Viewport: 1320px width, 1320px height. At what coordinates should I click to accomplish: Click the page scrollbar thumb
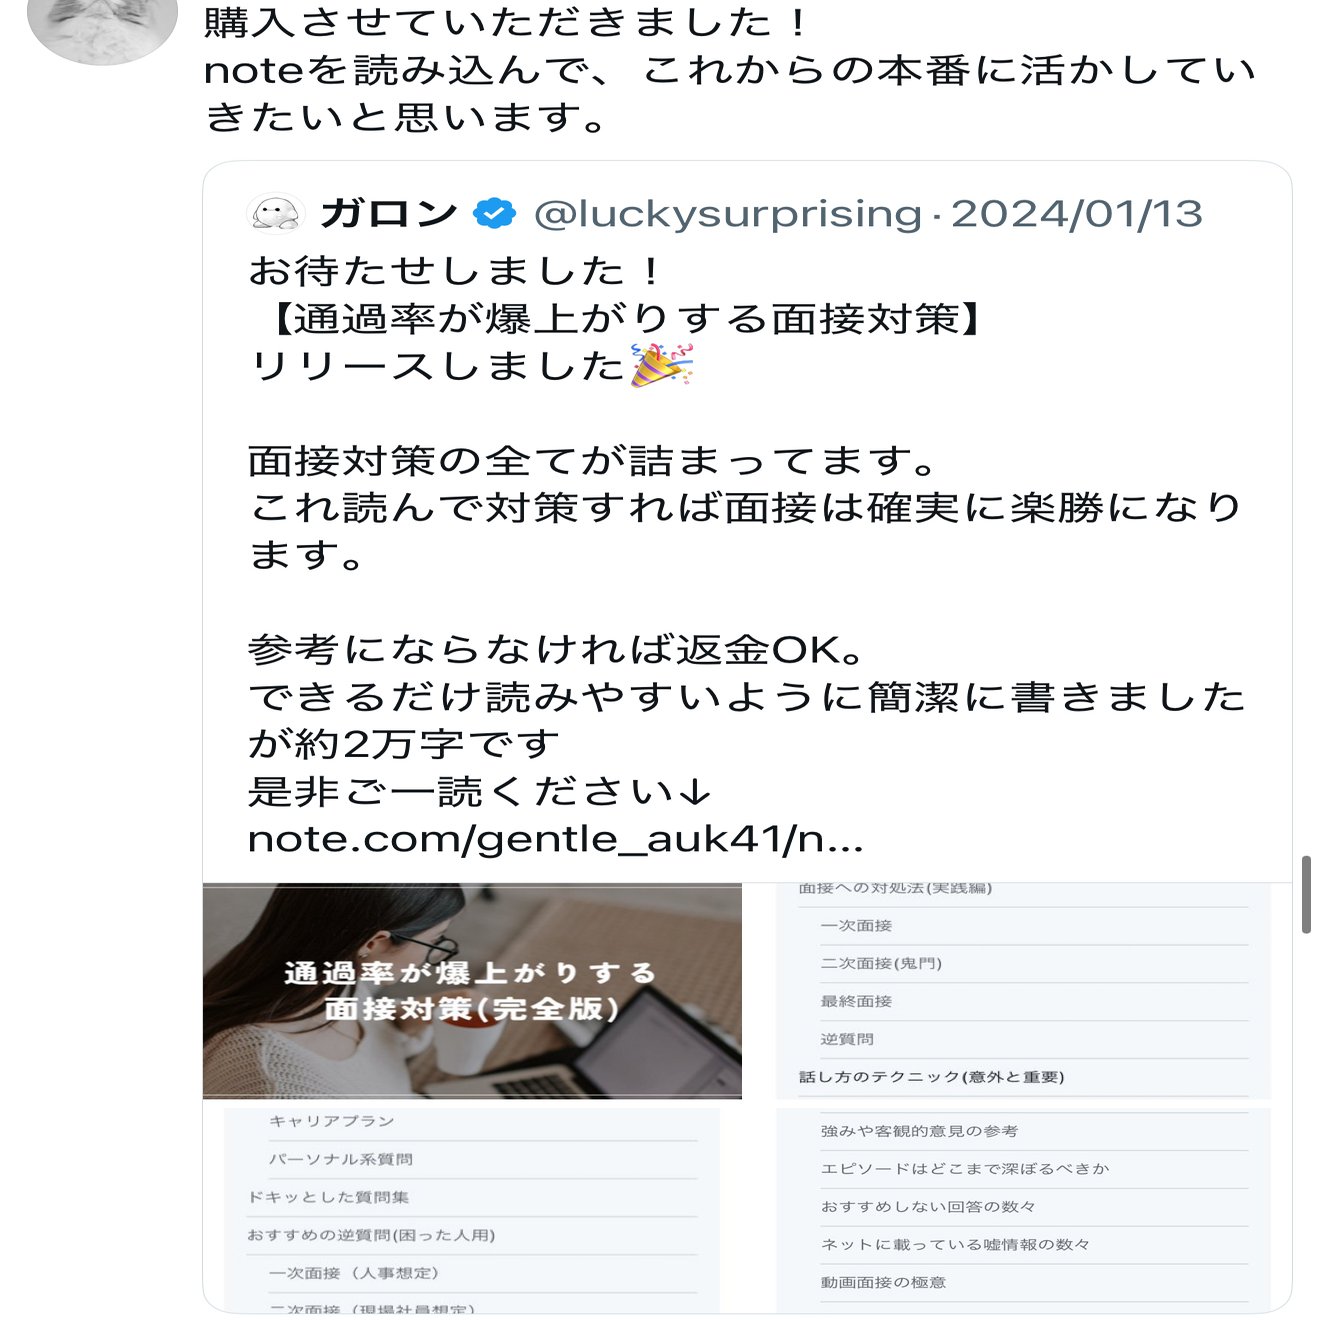1306,894
